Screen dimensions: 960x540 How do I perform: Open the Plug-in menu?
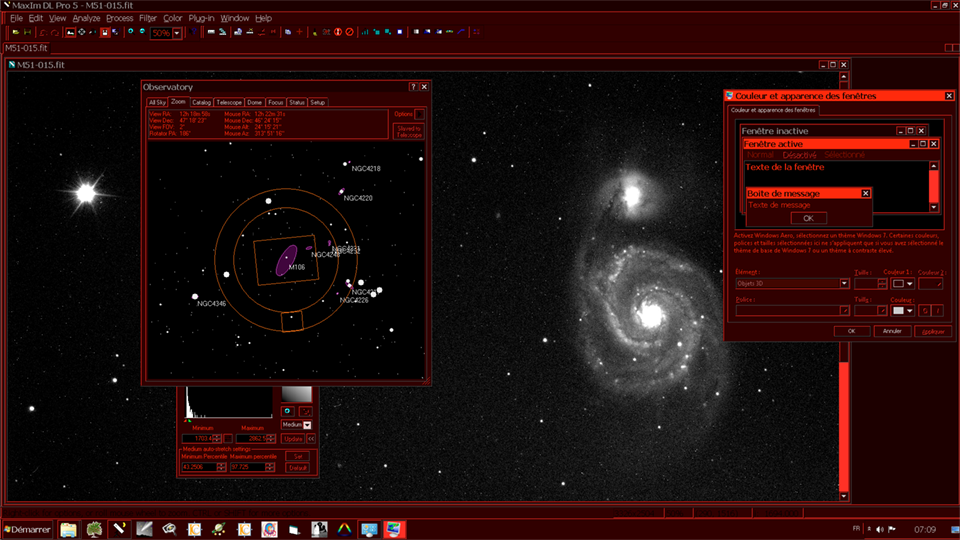click(201, 18)
